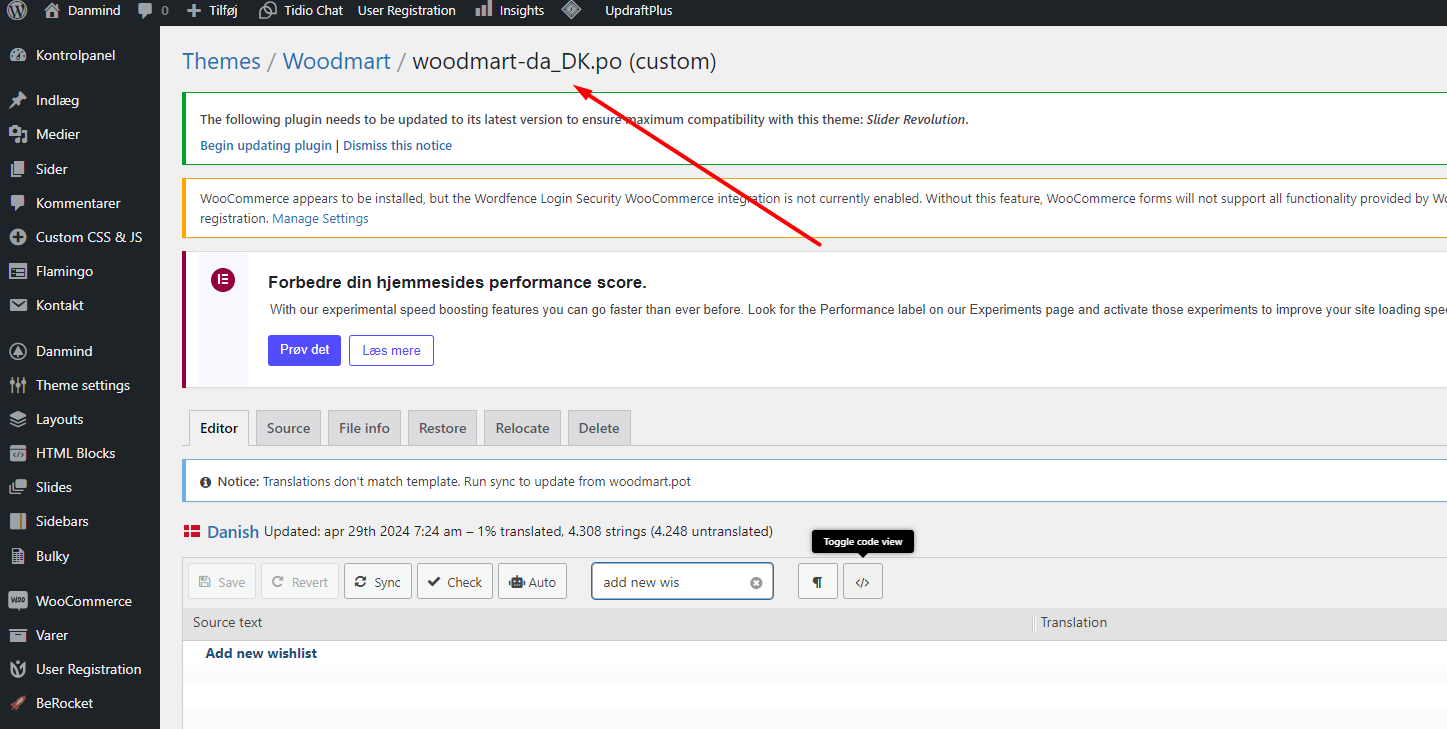The height and width of the screenshot is (729, 1447).
Task: Click Tilføj new content button
Action: click(212, 11)
